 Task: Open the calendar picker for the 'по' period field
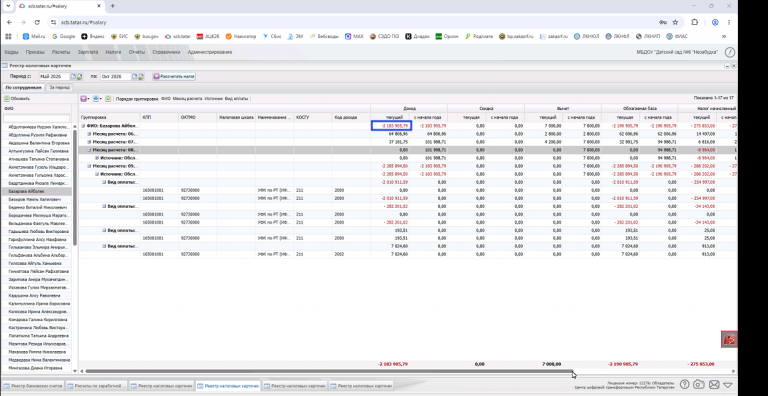coord(134,76)
